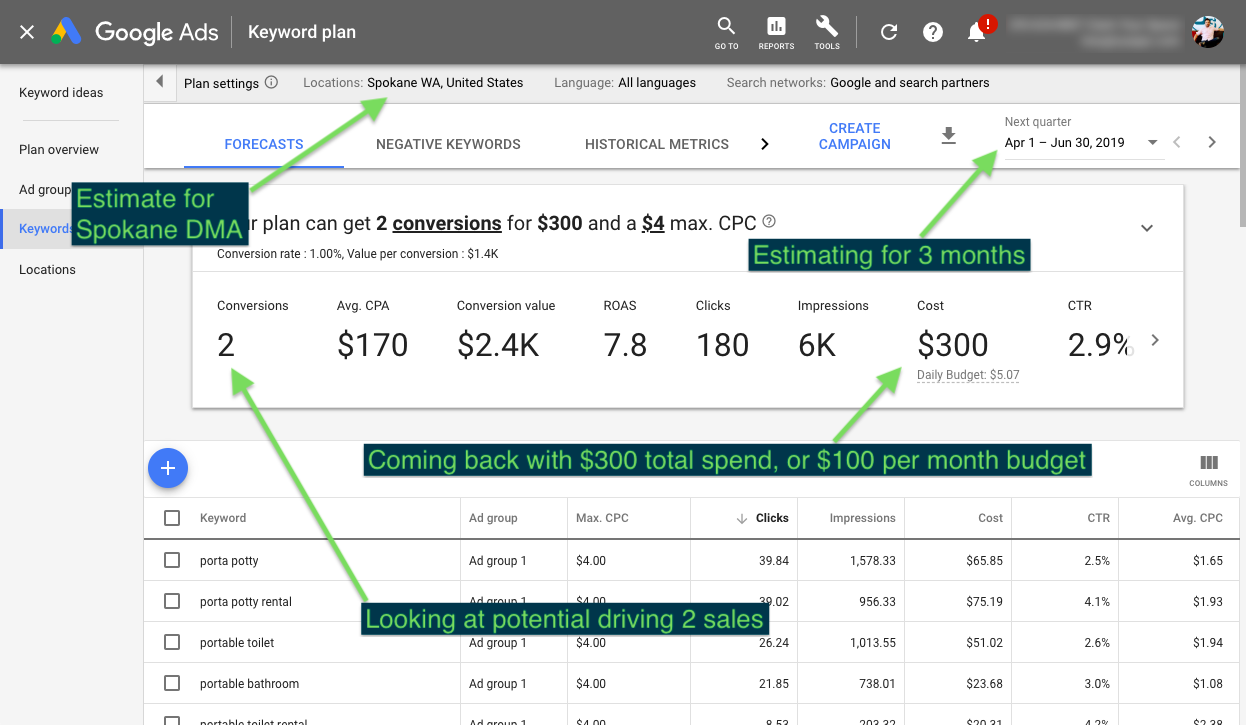Go to the next date period
1246x725 pixels.
(1212, 142)
